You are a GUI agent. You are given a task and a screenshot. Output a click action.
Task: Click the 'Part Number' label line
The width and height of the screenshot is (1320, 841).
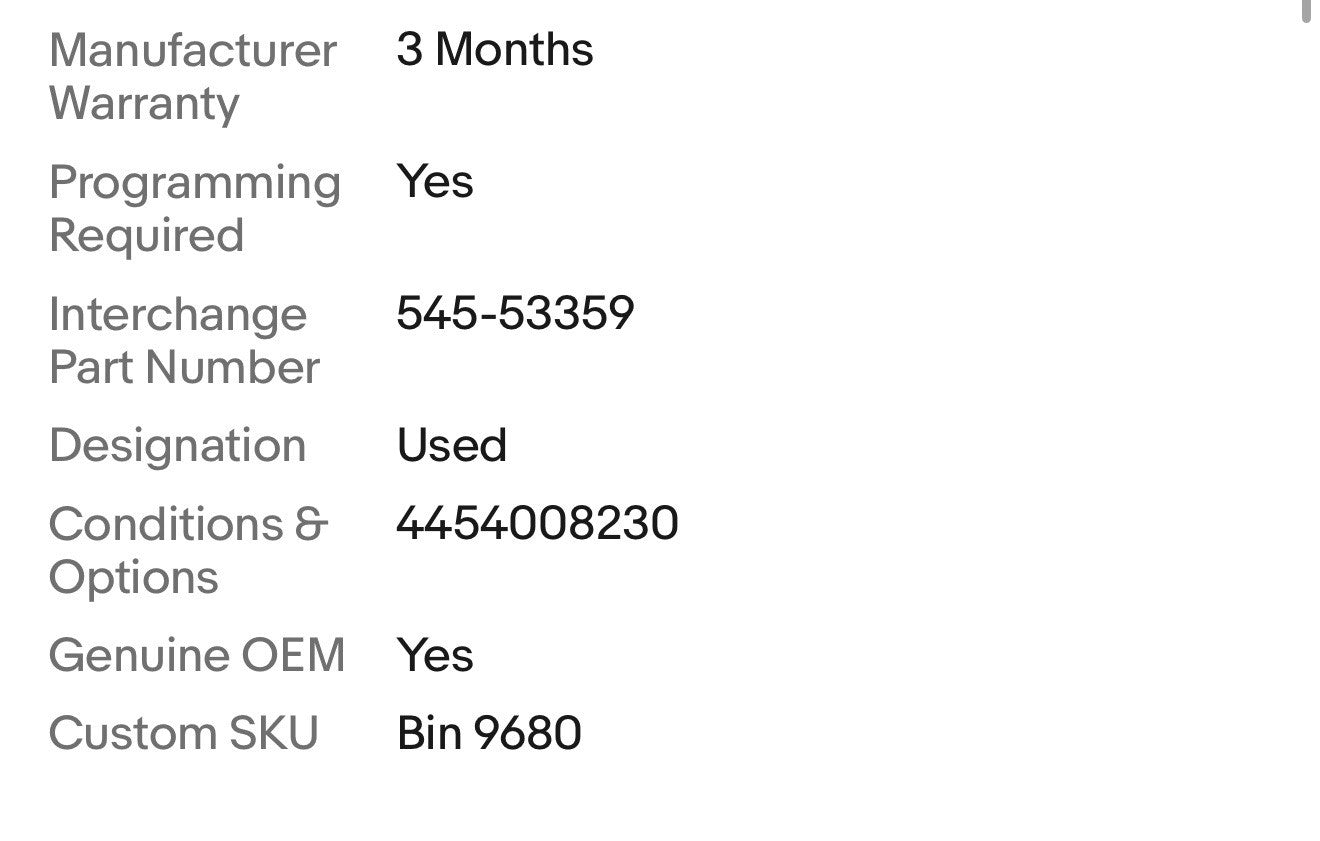click(184, 368)
